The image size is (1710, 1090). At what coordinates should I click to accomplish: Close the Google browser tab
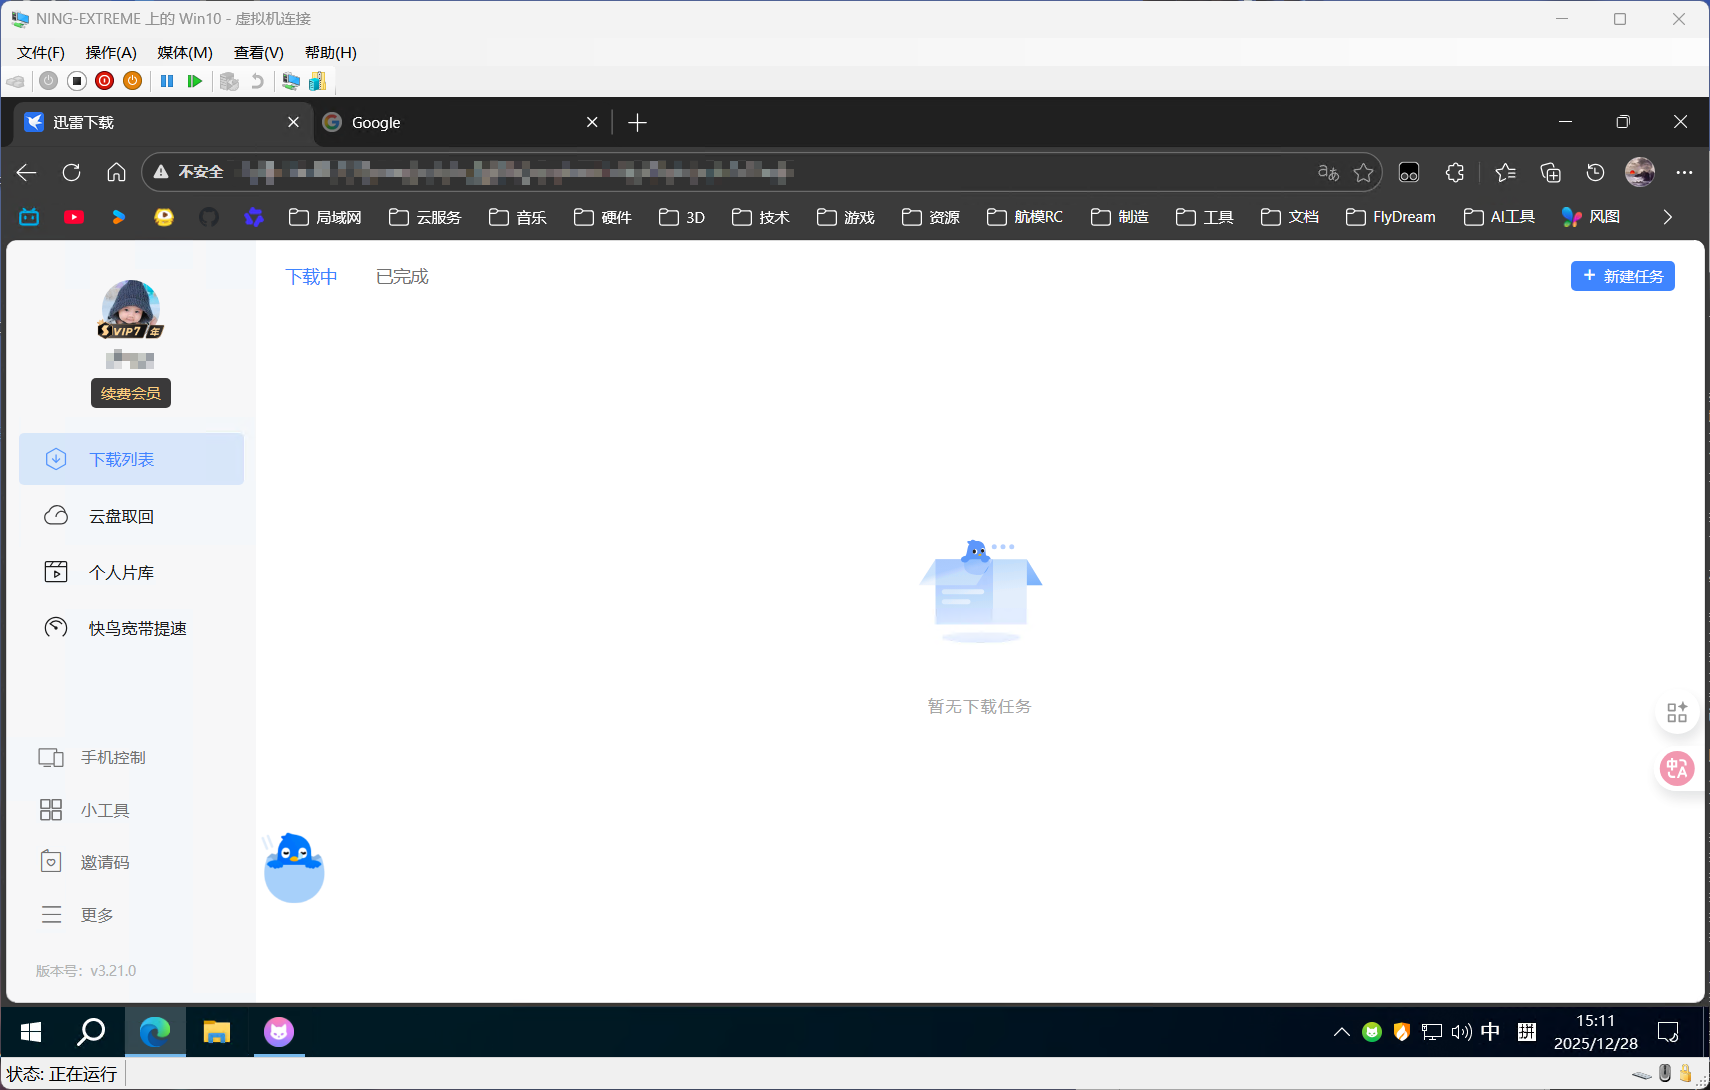[x=592, y=122]
